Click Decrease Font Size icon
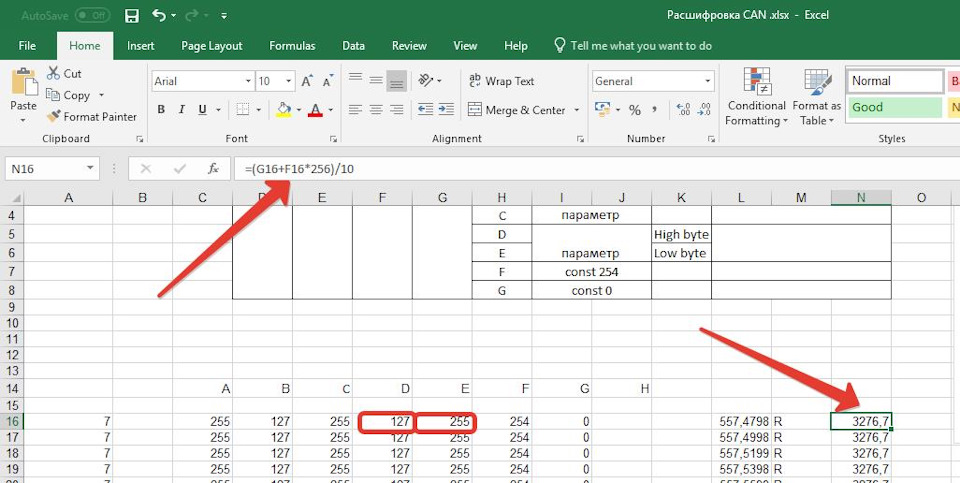The height and width of the screenshot is (483, 960). [328, 81]
